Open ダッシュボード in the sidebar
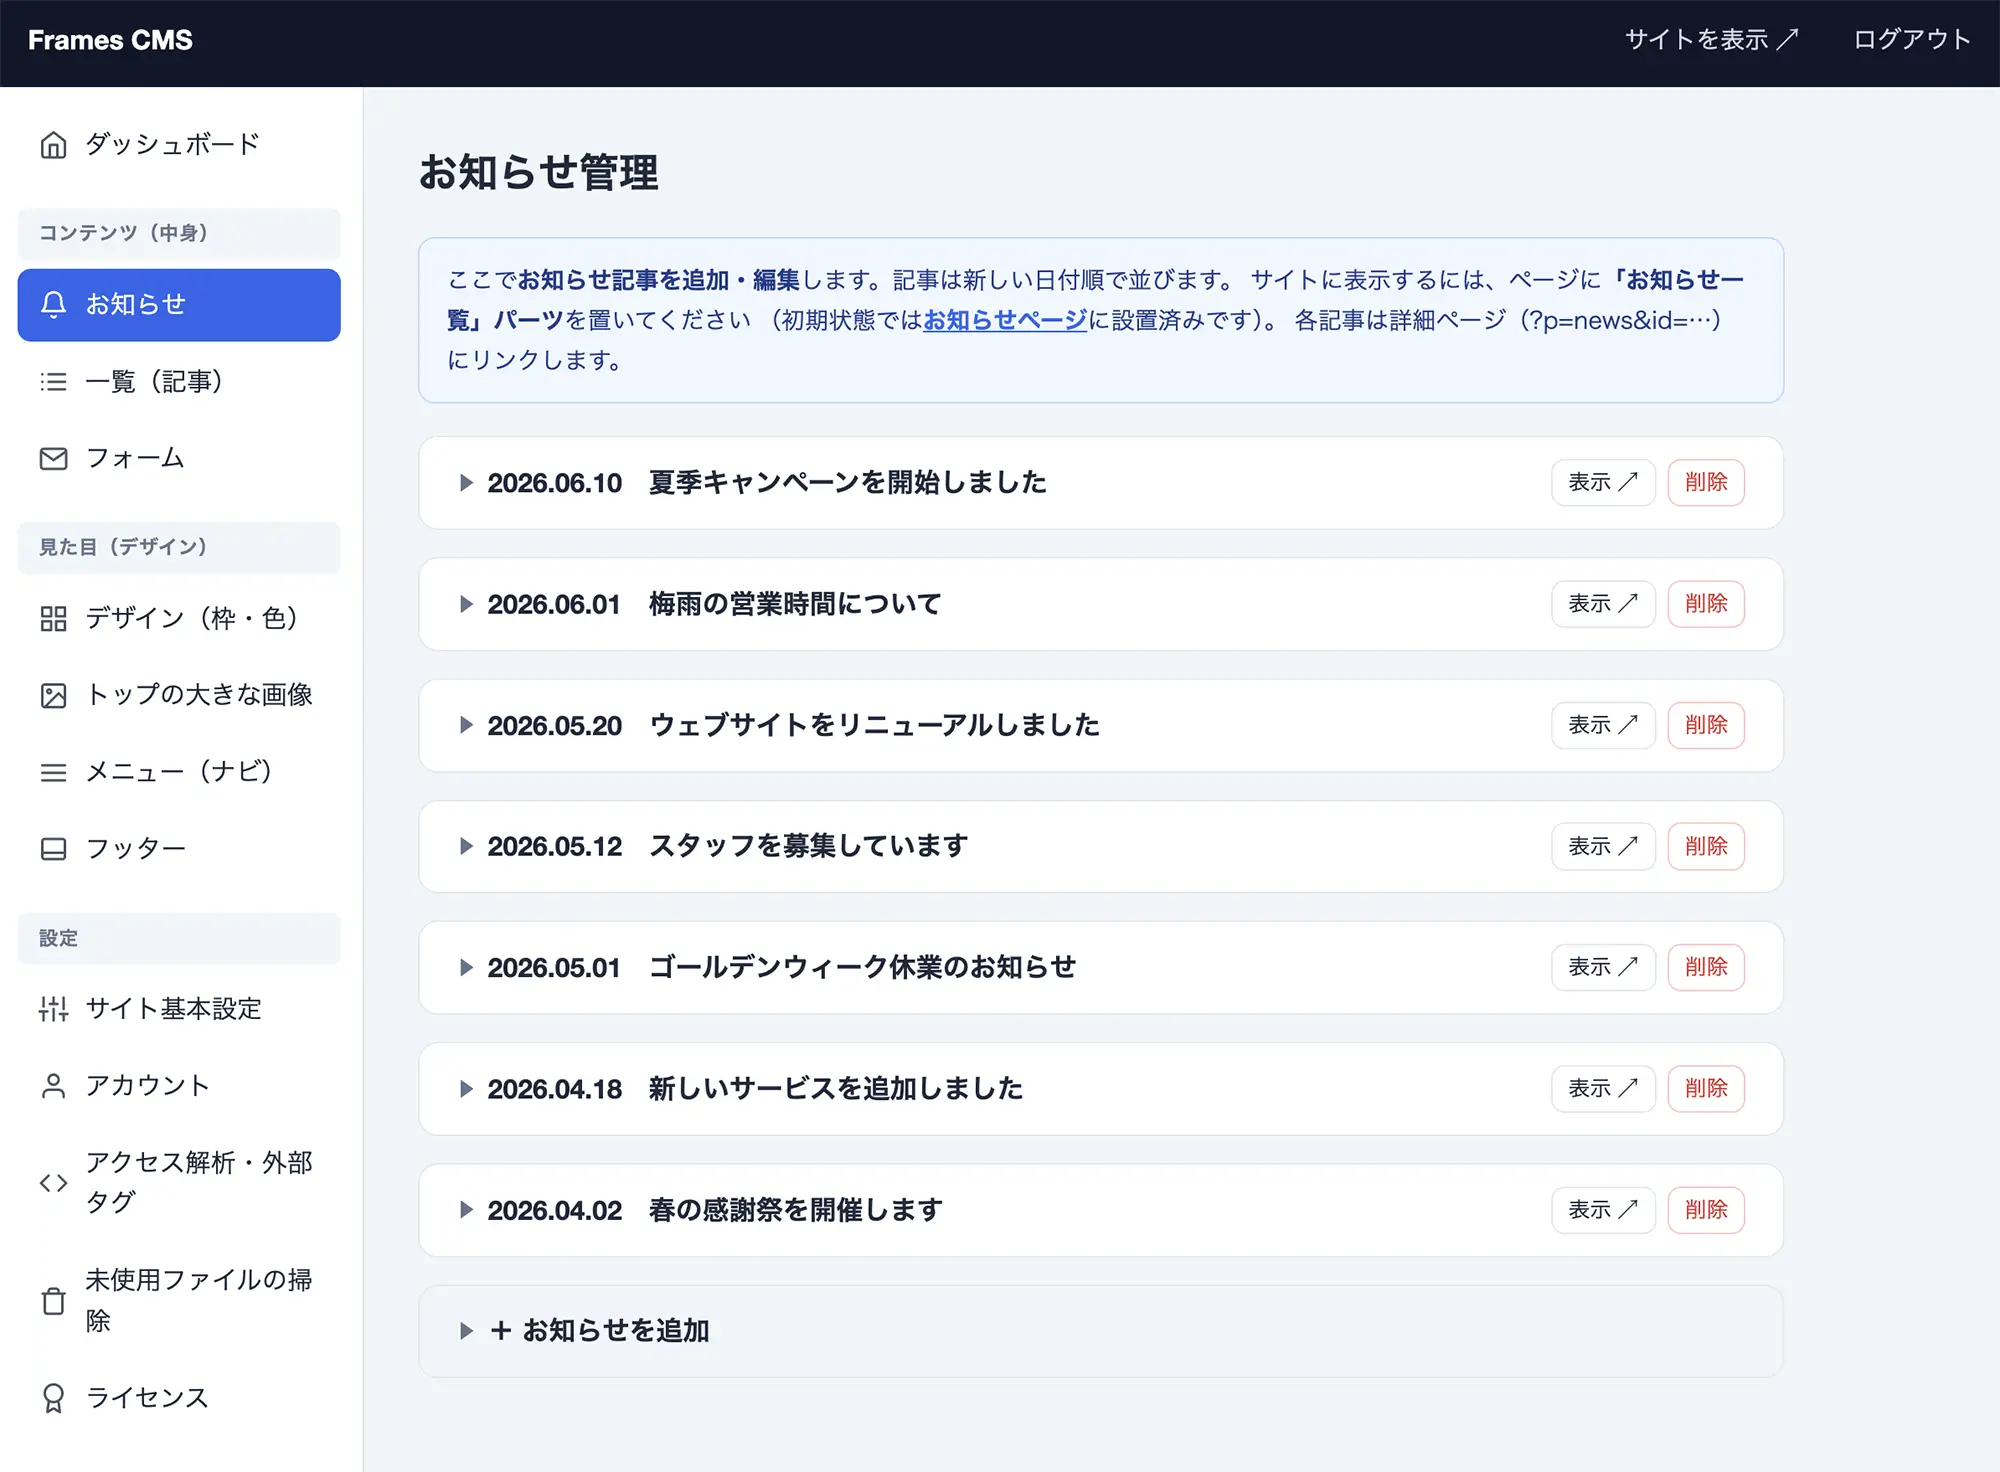This screenshot has height=1472, width=2000. (x=179, y=145)
